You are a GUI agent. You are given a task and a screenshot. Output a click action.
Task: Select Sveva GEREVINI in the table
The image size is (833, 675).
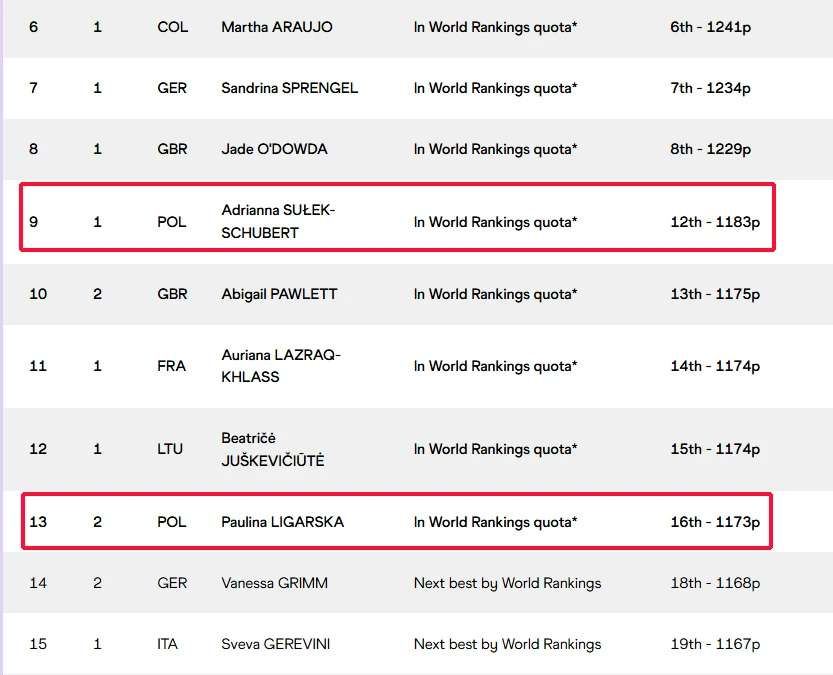tap(275, 644)
